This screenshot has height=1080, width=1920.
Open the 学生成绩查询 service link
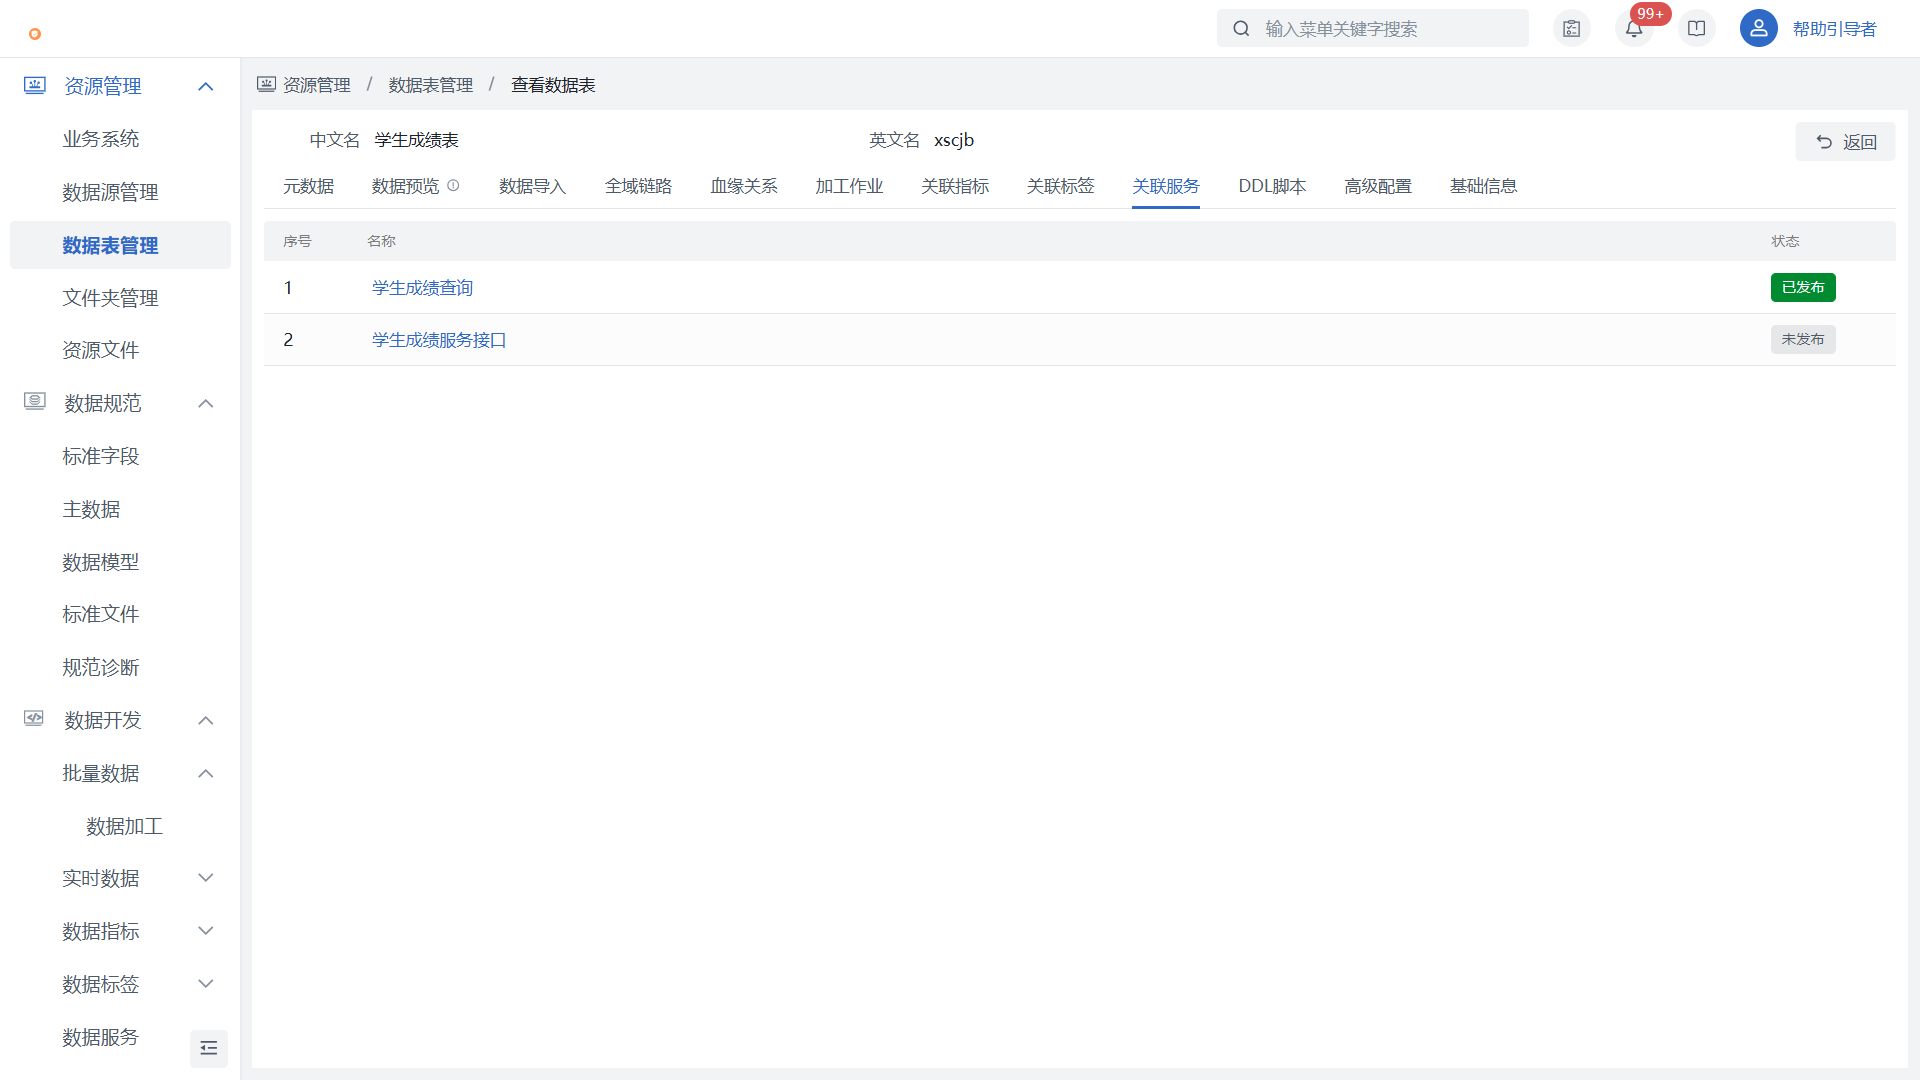pyautogui.click(x=422, y=288)
